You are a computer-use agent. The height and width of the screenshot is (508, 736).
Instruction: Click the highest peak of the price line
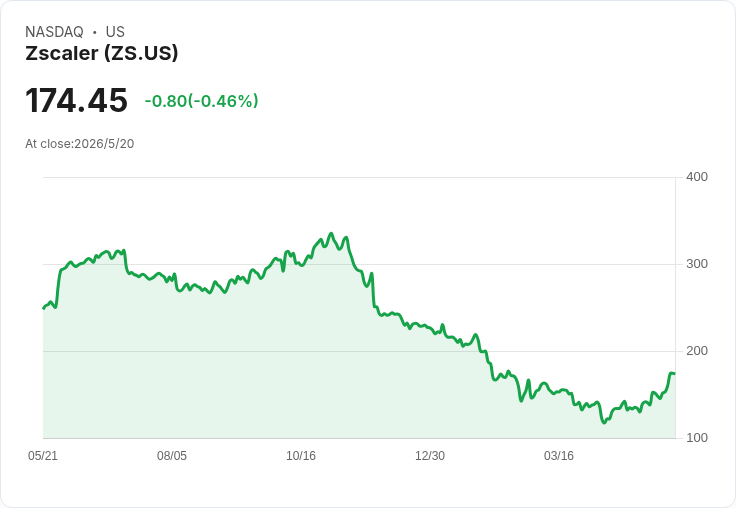coord(331,233)
